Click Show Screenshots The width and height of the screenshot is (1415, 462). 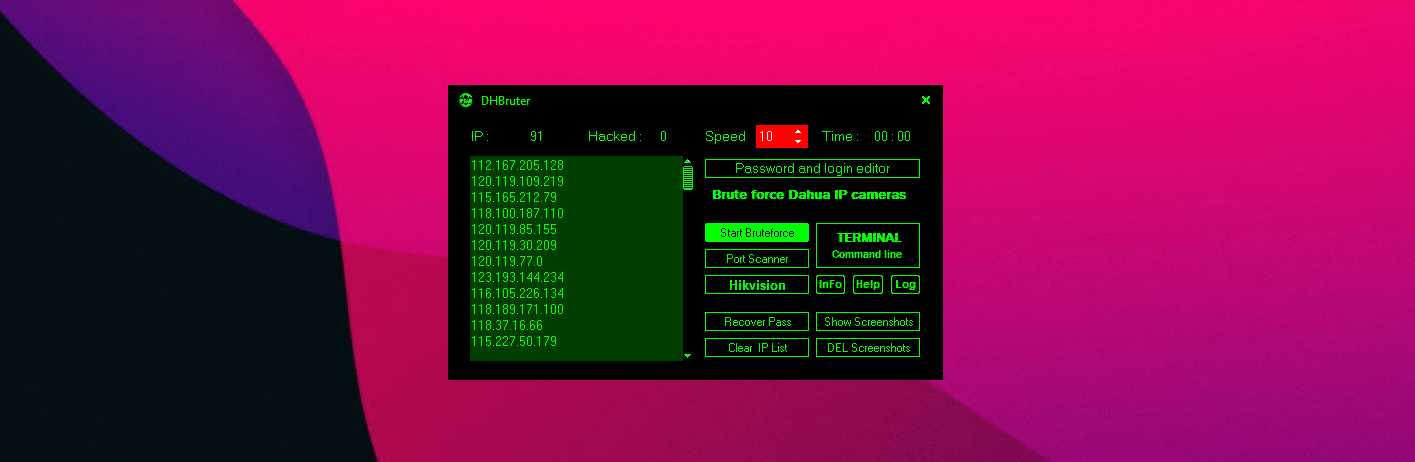point(868,322)
